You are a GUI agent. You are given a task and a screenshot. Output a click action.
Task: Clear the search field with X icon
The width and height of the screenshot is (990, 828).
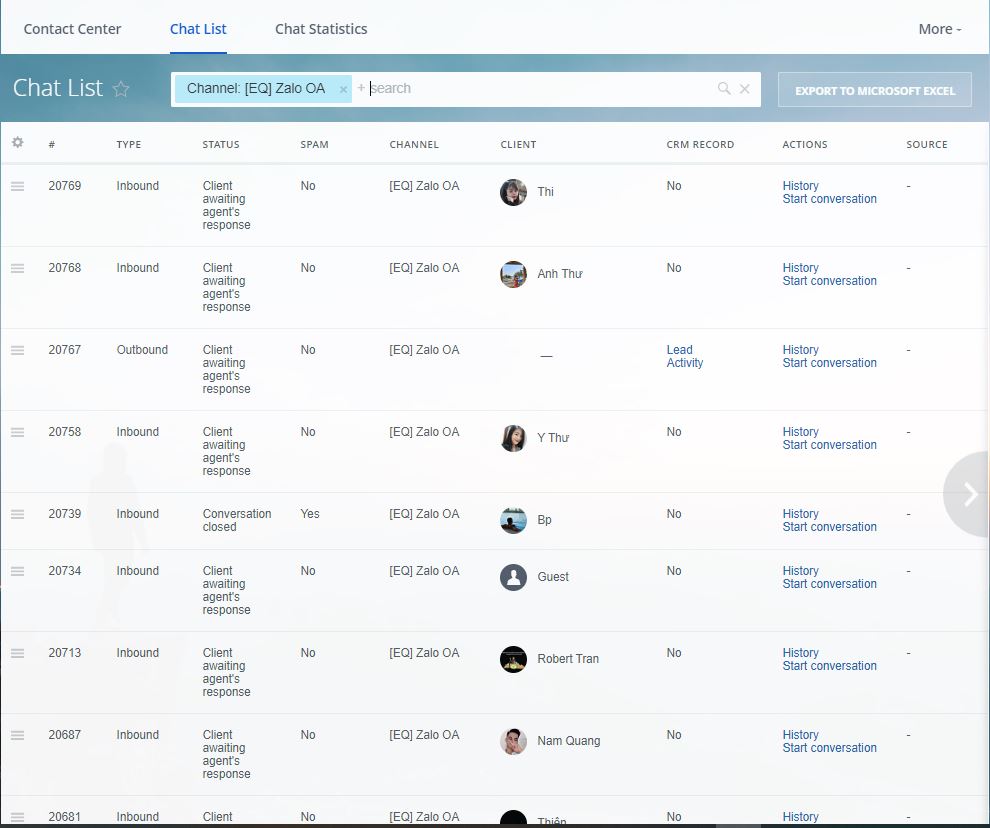745,89
